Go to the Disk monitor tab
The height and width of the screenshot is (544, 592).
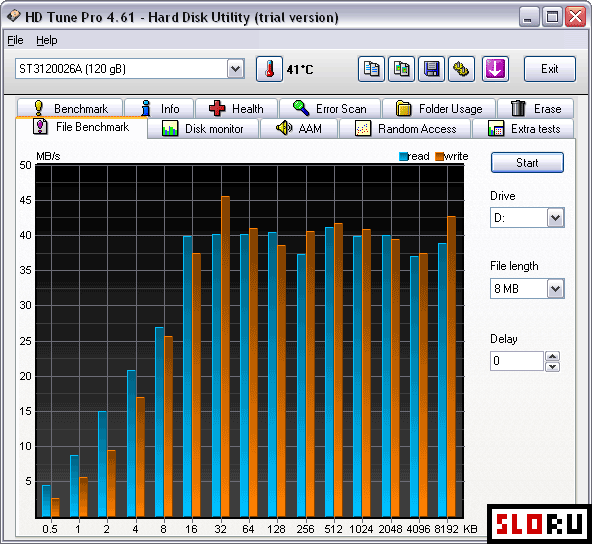click(203, 129)
